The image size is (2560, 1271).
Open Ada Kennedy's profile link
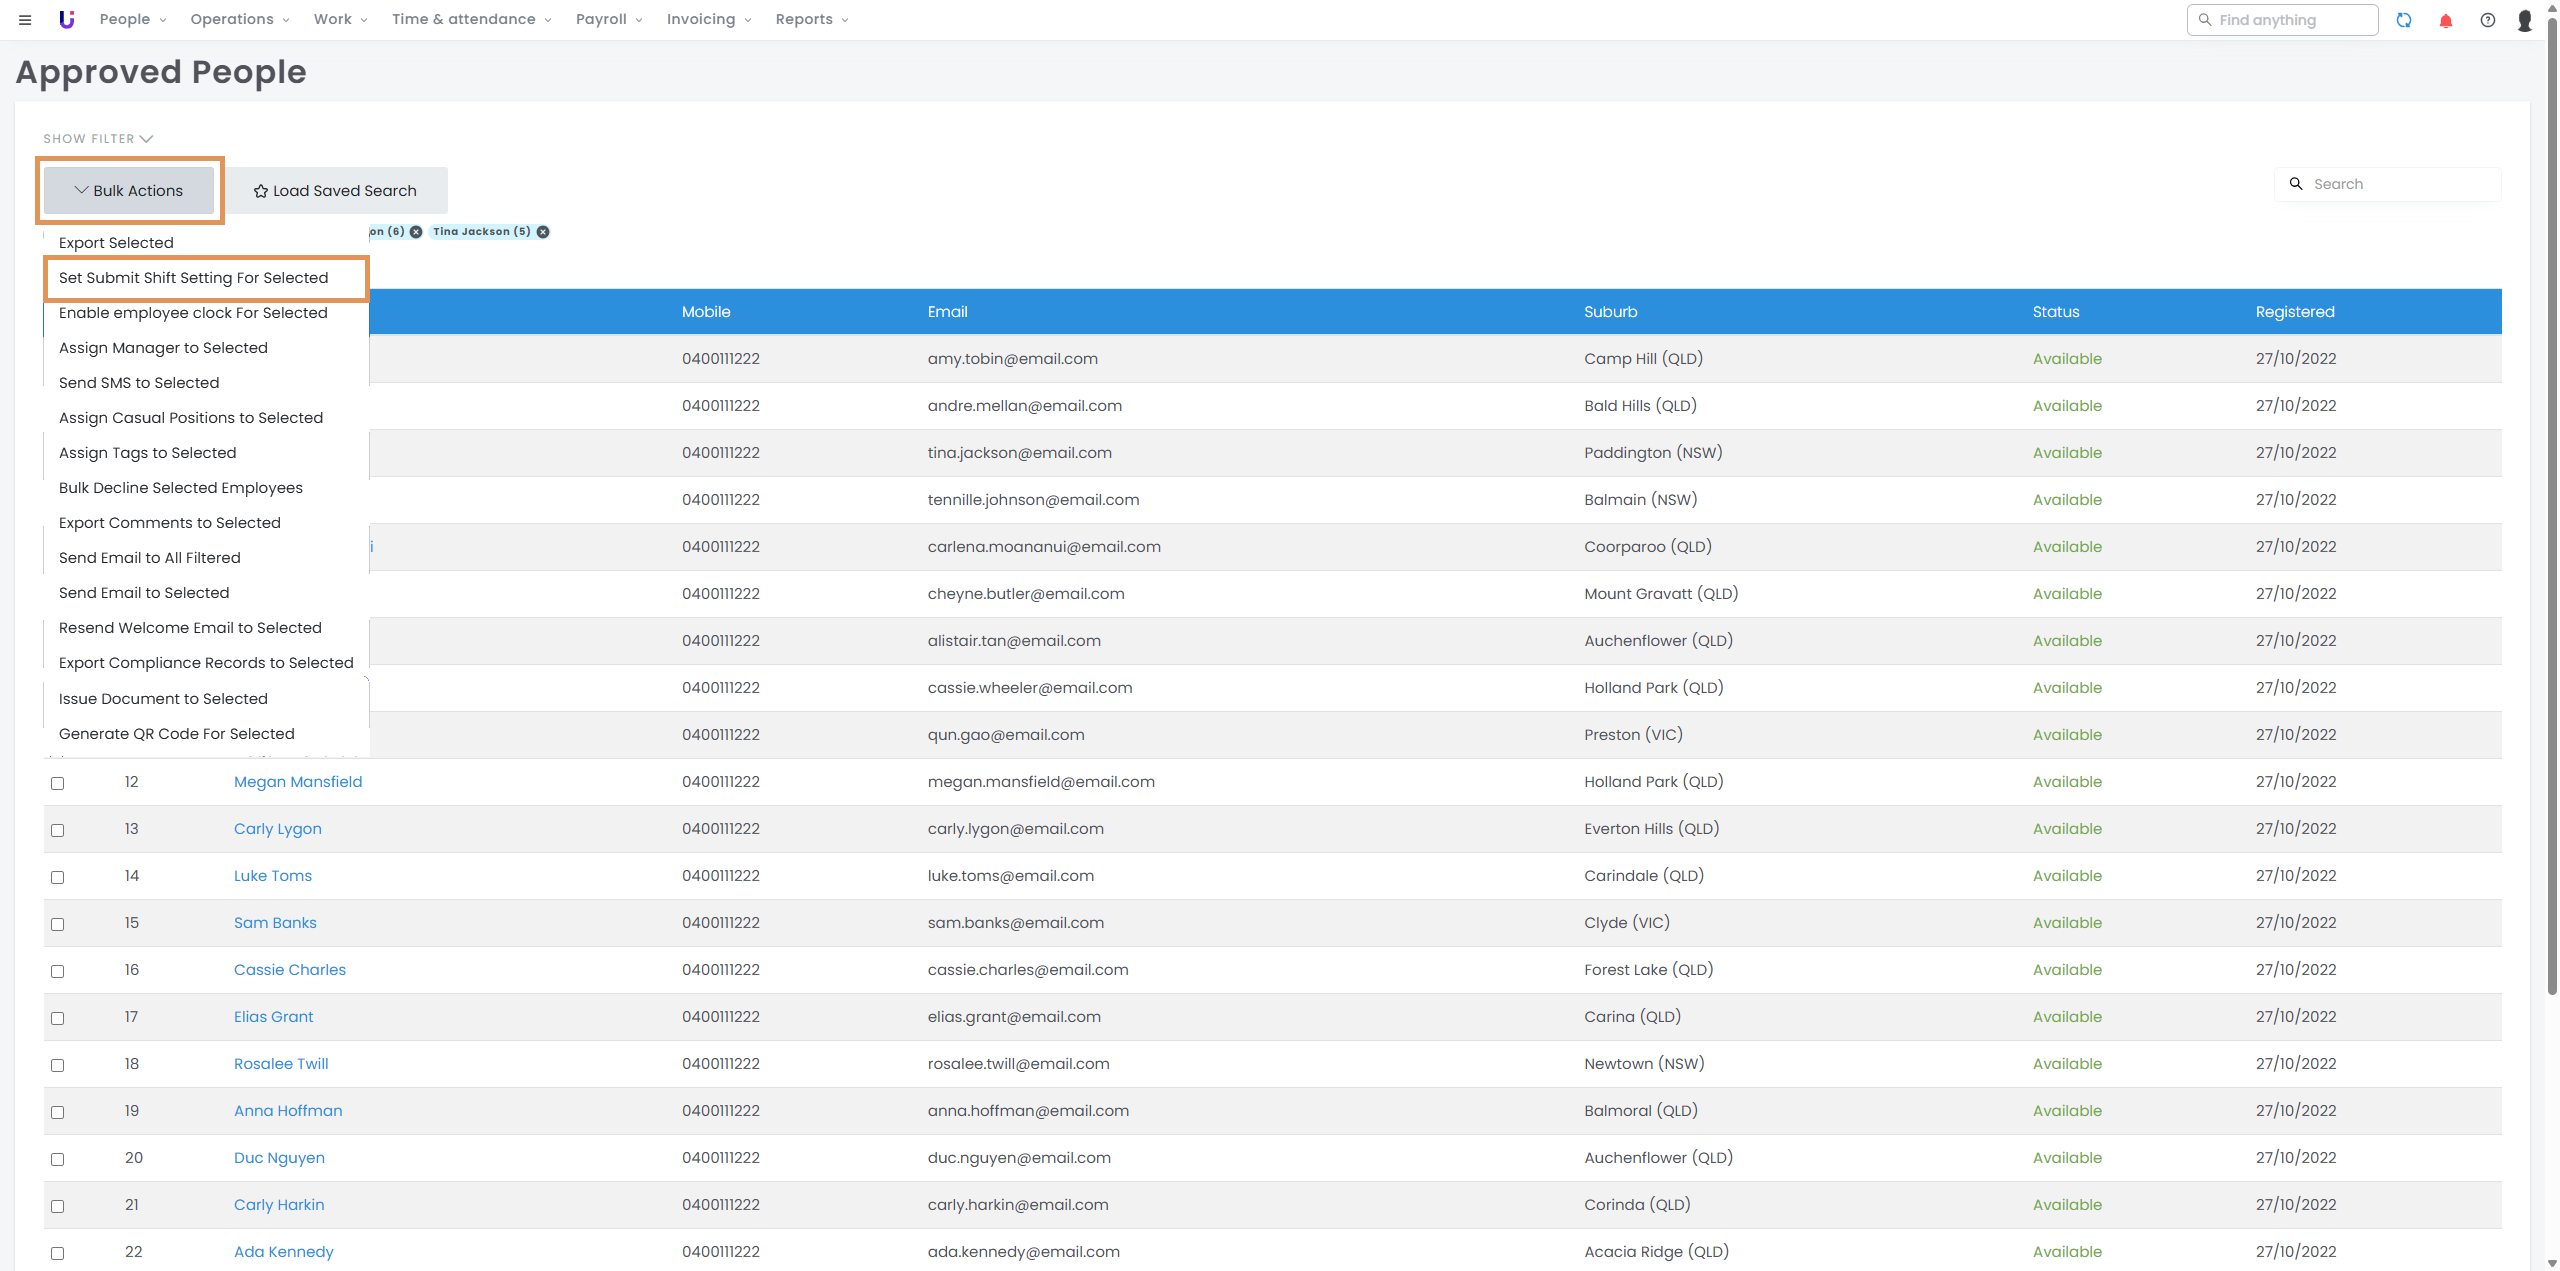pyautogui.click(x=284, y=1252)
